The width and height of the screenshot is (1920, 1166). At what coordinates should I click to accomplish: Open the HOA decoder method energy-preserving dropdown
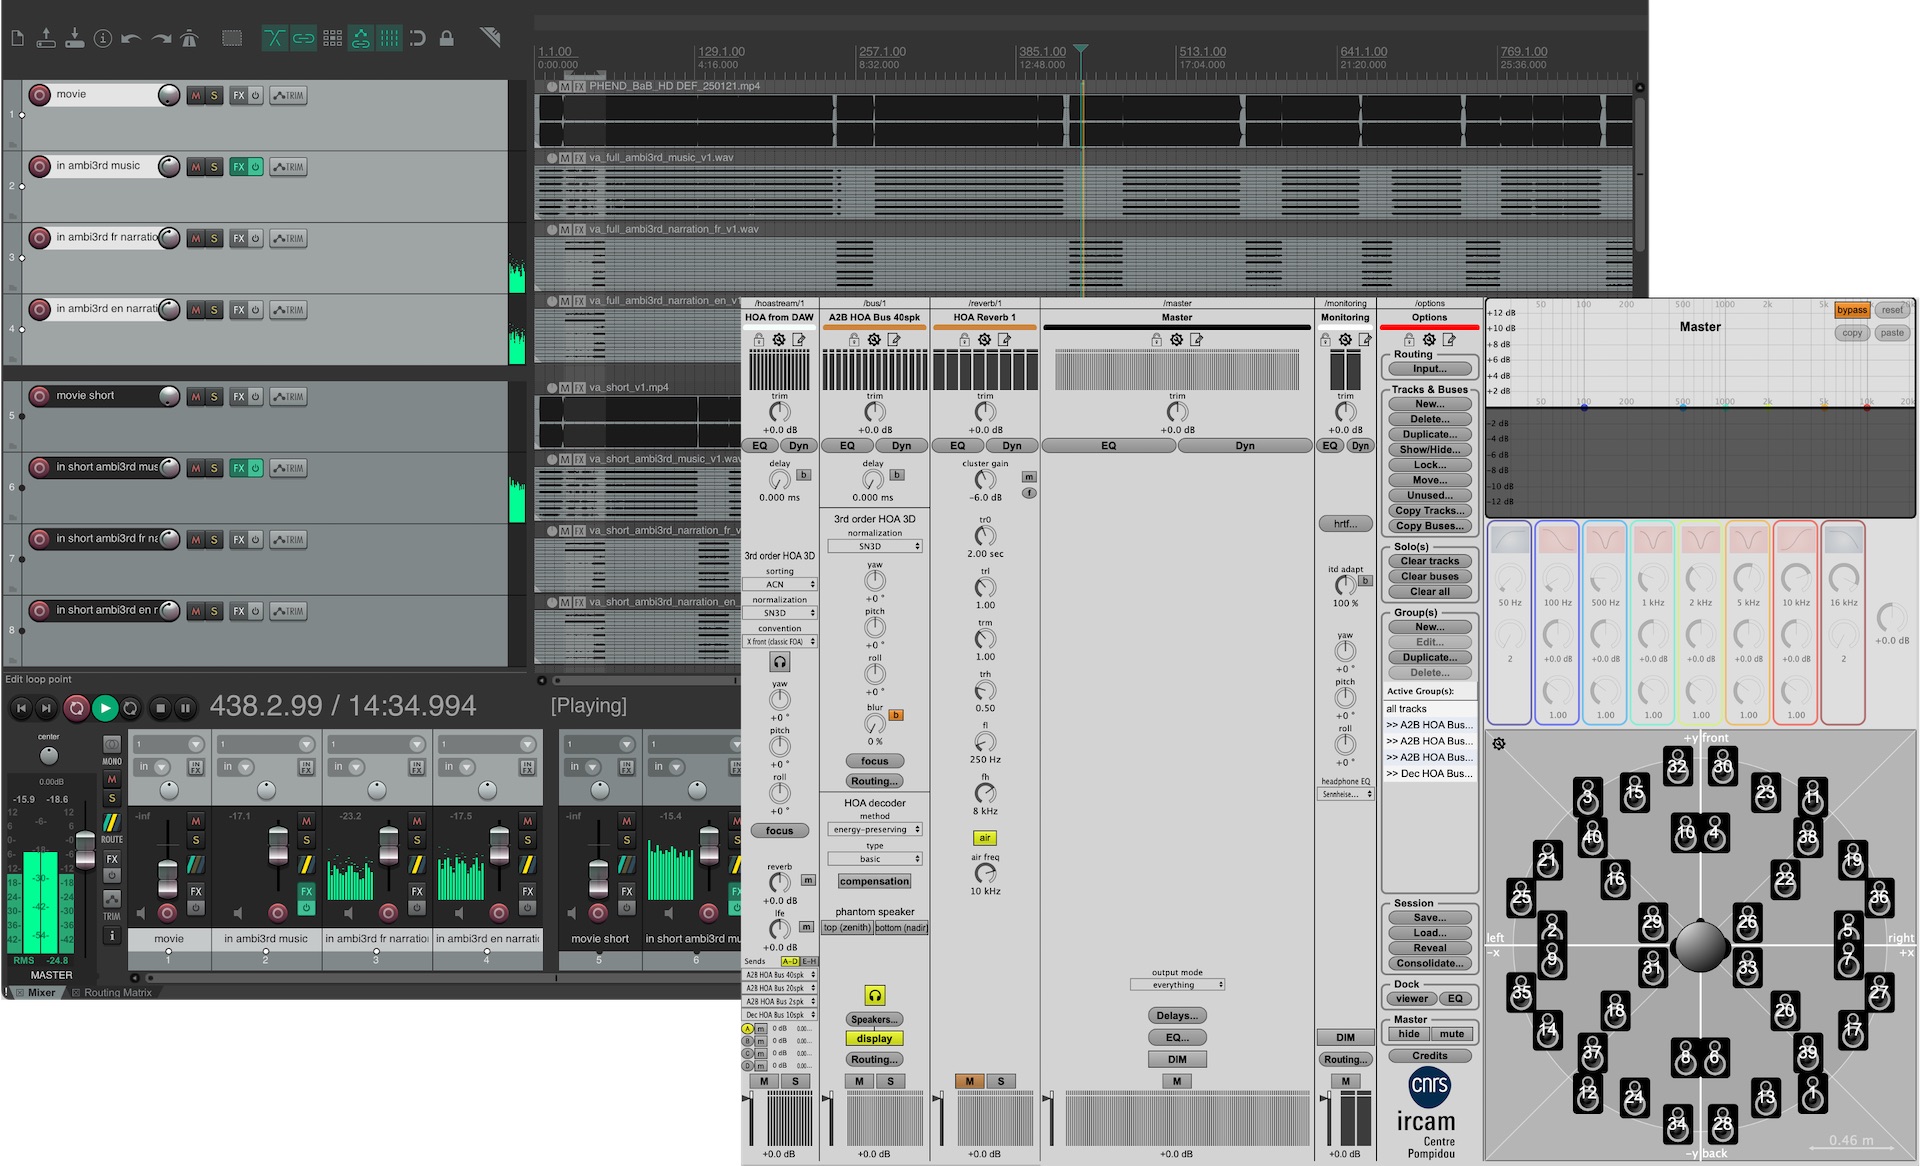coord(875,830)
